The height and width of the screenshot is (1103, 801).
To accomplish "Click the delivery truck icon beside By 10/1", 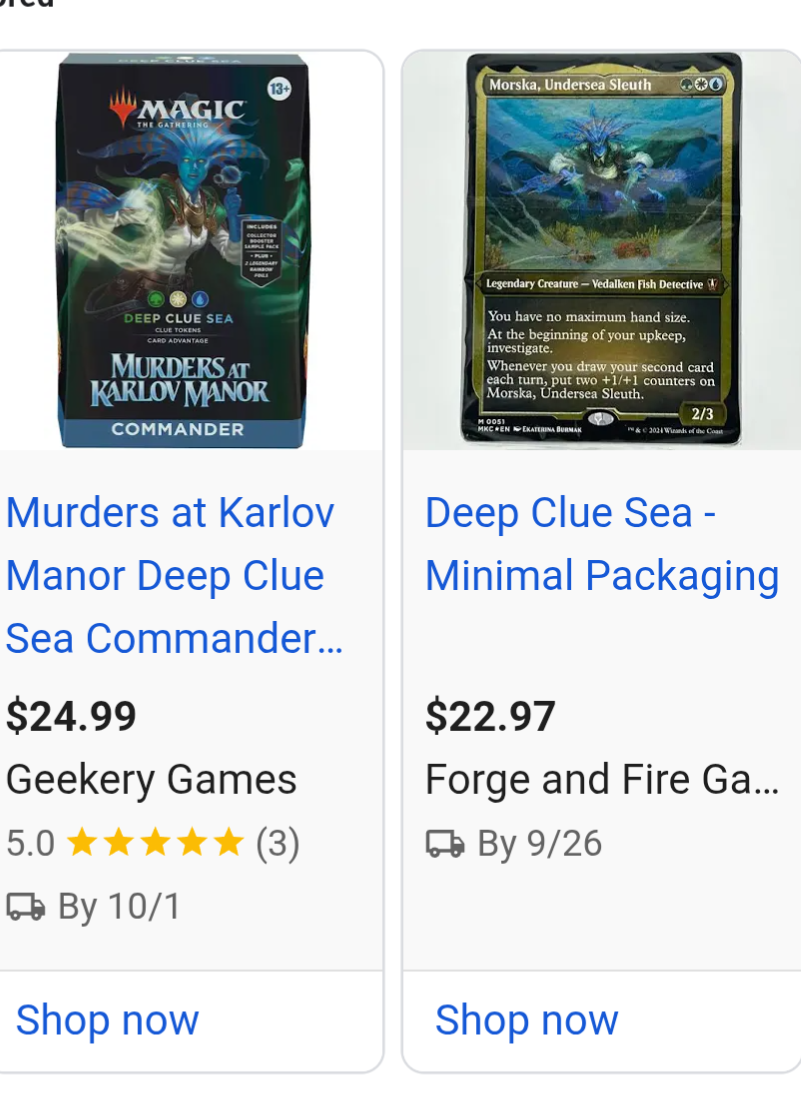I will point(26,907).
